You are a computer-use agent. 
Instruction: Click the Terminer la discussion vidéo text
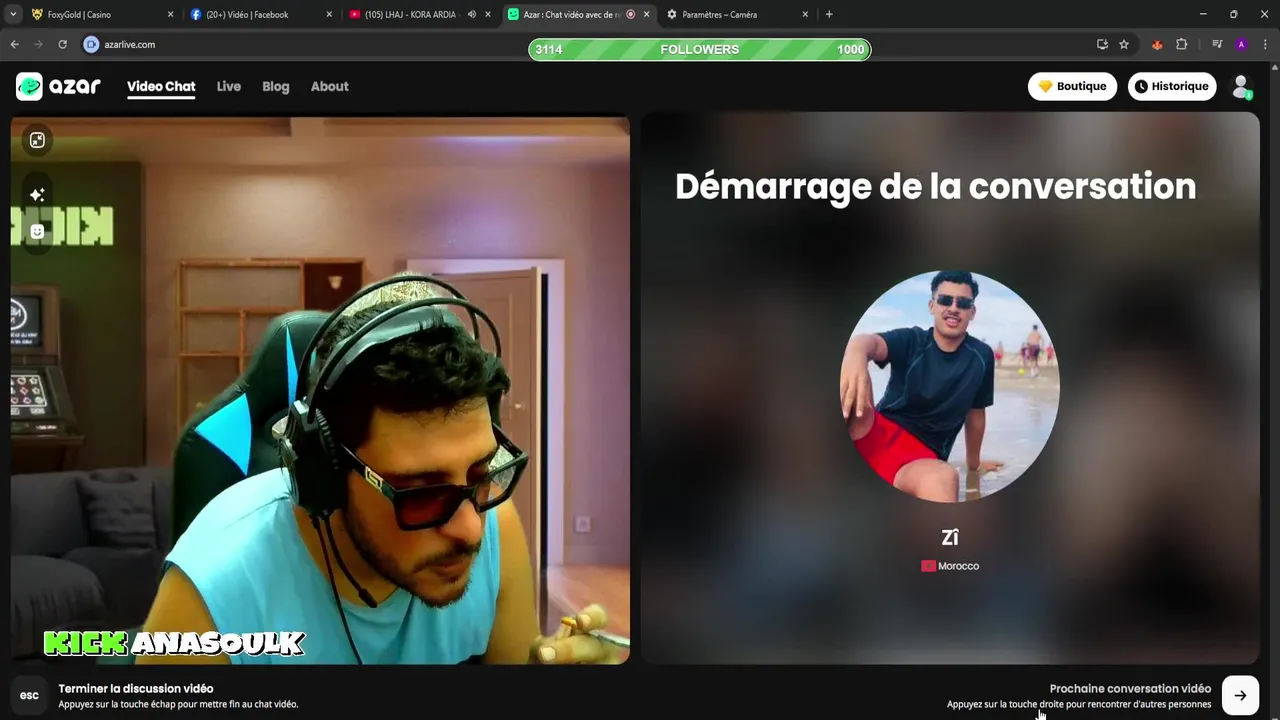[x=136, y=688]
